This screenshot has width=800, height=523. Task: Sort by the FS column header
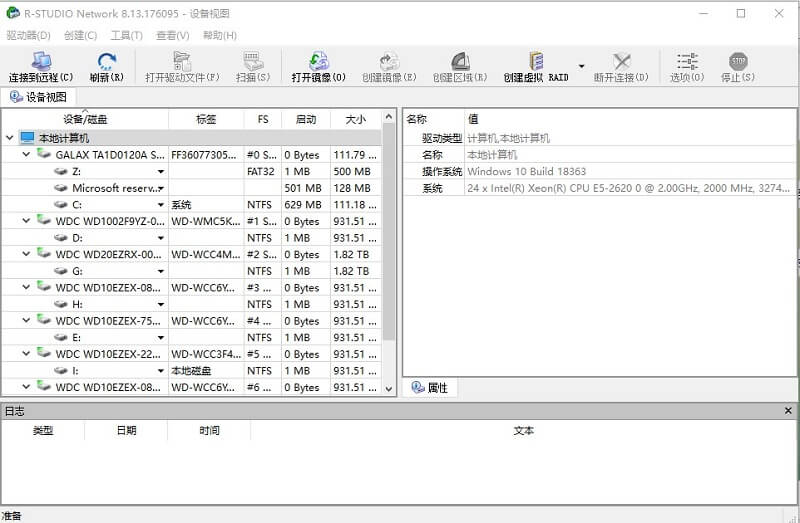[263, 119]
